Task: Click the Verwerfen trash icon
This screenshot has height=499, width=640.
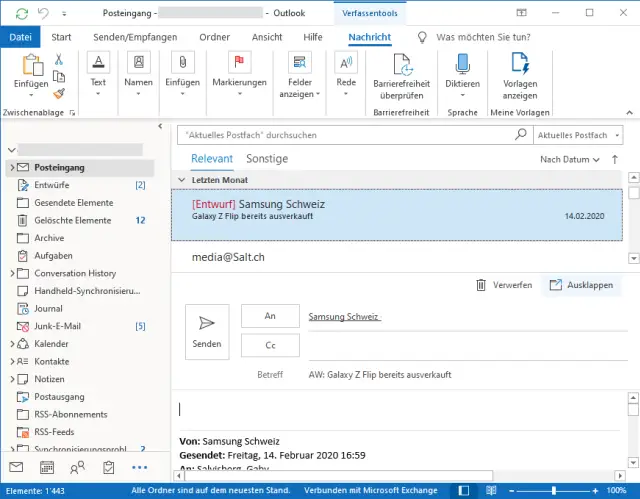Action: click(482, 285)
